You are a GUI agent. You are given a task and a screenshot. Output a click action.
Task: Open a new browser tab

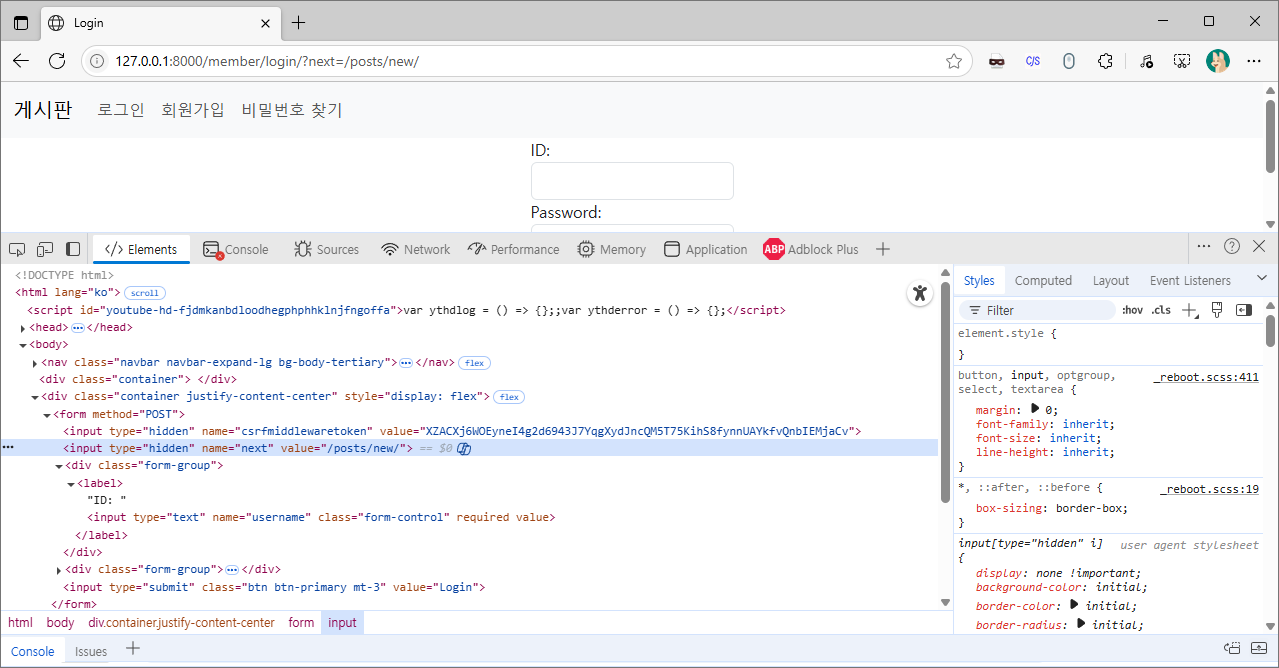[298, 23]
